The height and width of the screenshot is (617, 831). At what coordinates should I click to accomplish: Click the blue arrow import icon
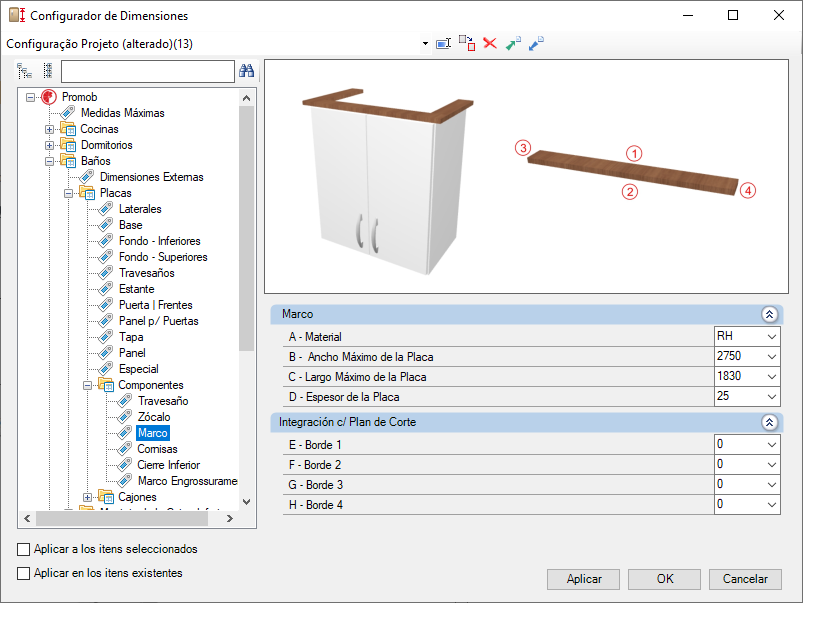click(536, 43)
